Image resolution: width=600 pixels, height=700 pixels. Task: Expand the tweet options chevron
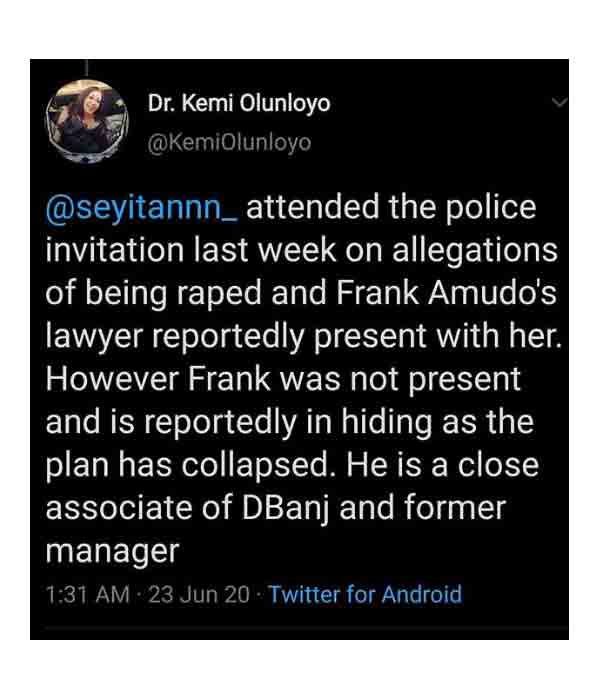pyautogui.click(x=559, y=103)
